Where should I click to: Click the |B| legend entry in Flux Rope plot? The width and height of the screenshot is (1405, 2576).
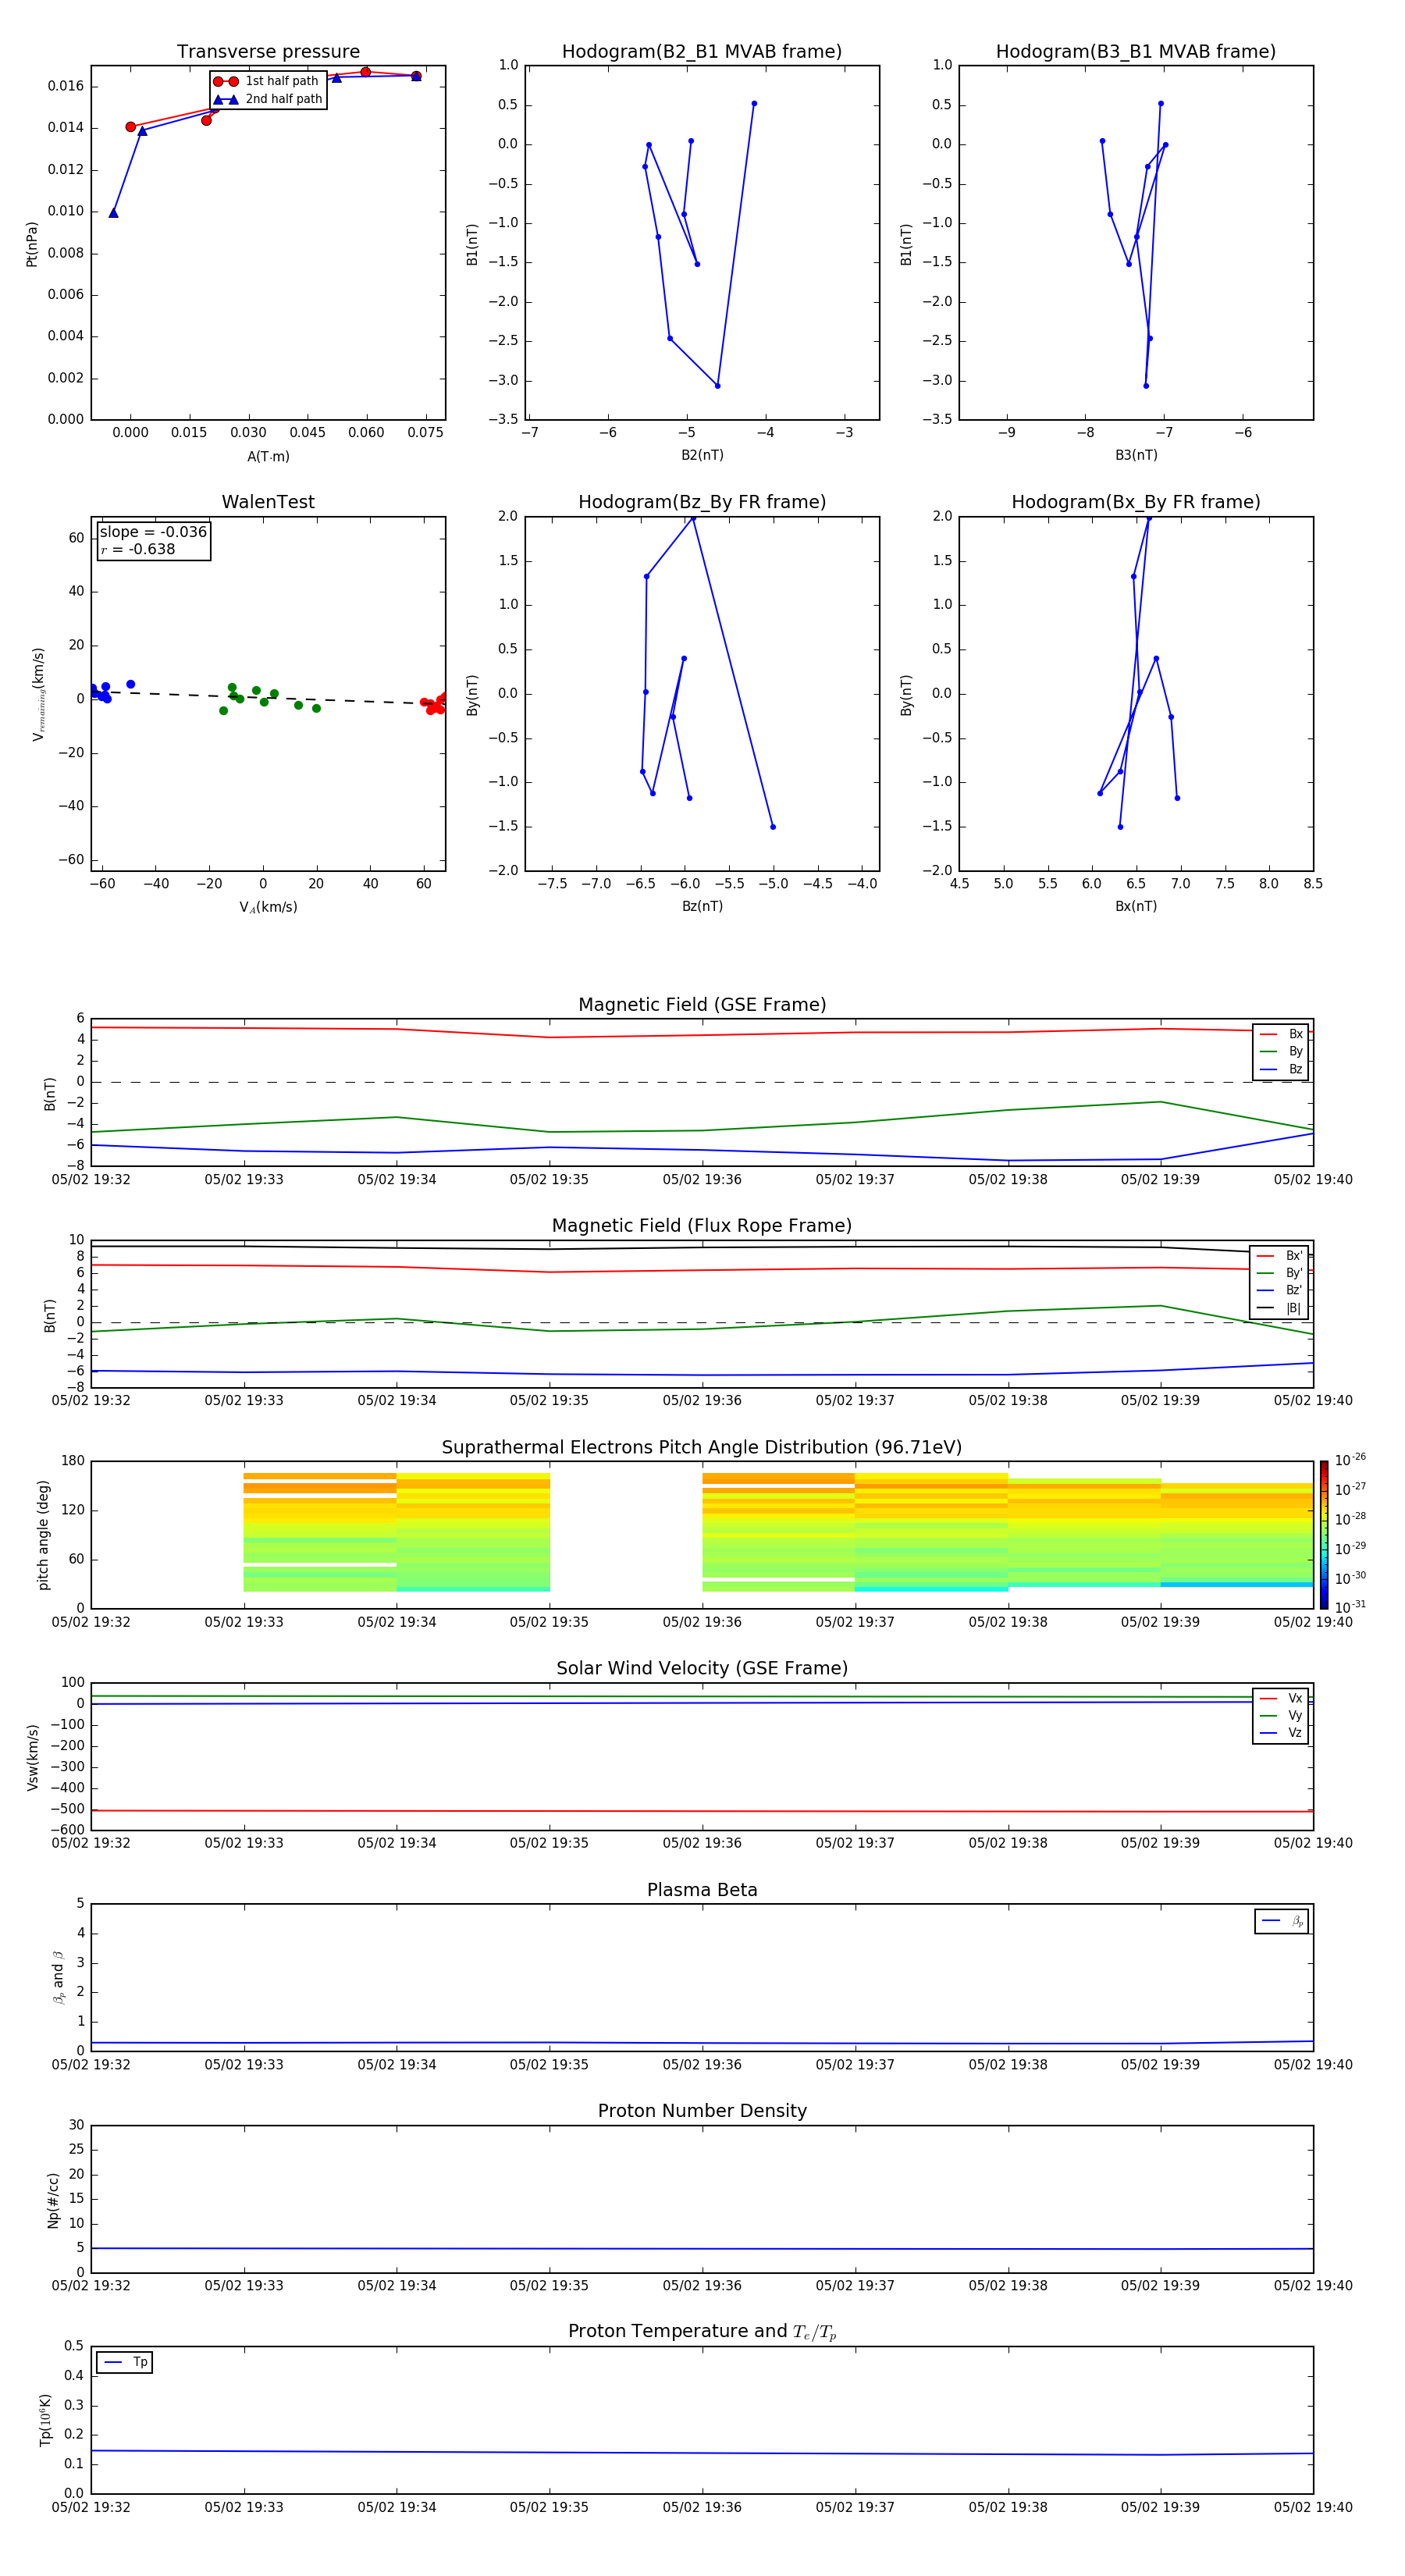pyautogui.click(x=1279, y=1308)
